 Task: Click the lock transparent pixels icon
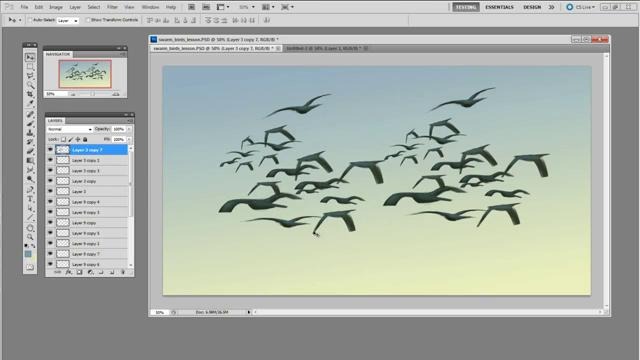pyautogui.click(x=63, y=140)
